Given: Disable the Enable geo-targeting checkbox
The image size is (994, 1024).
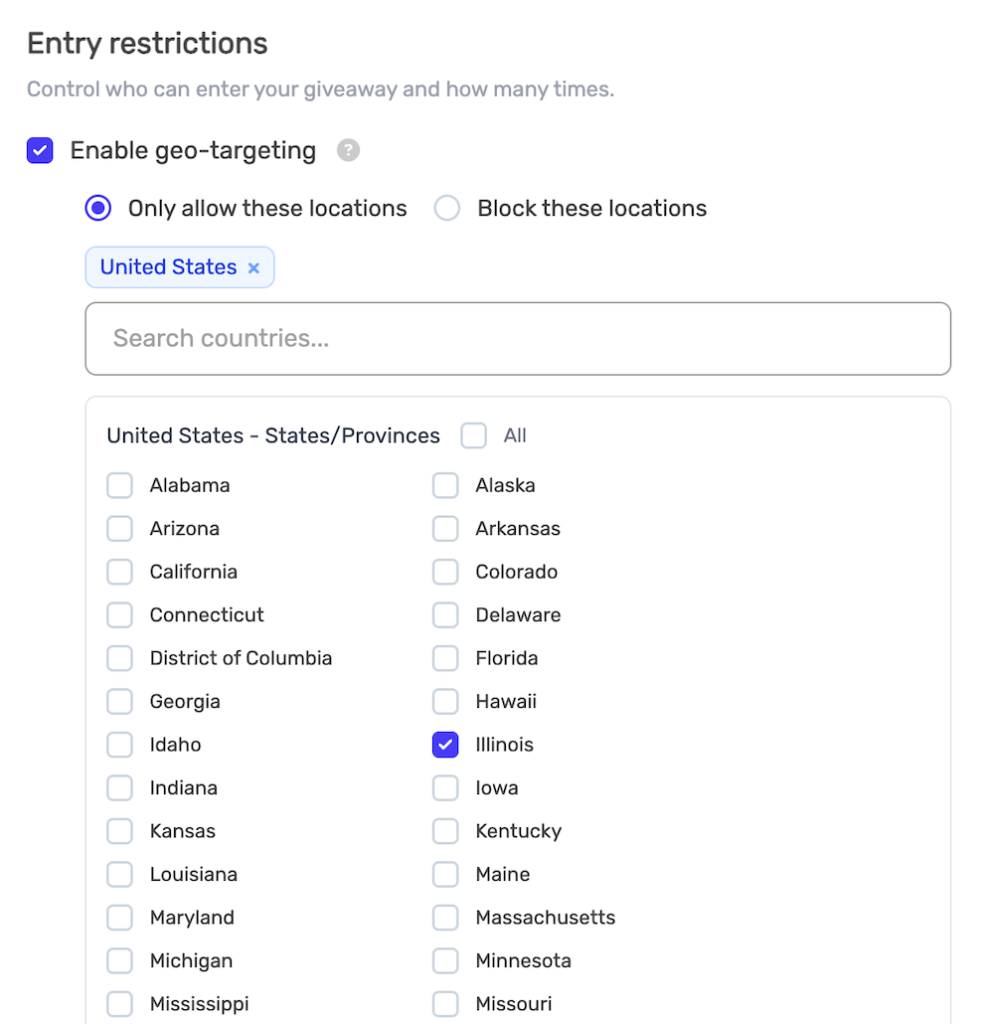Looking at the screenshot, I should (40, 151).
